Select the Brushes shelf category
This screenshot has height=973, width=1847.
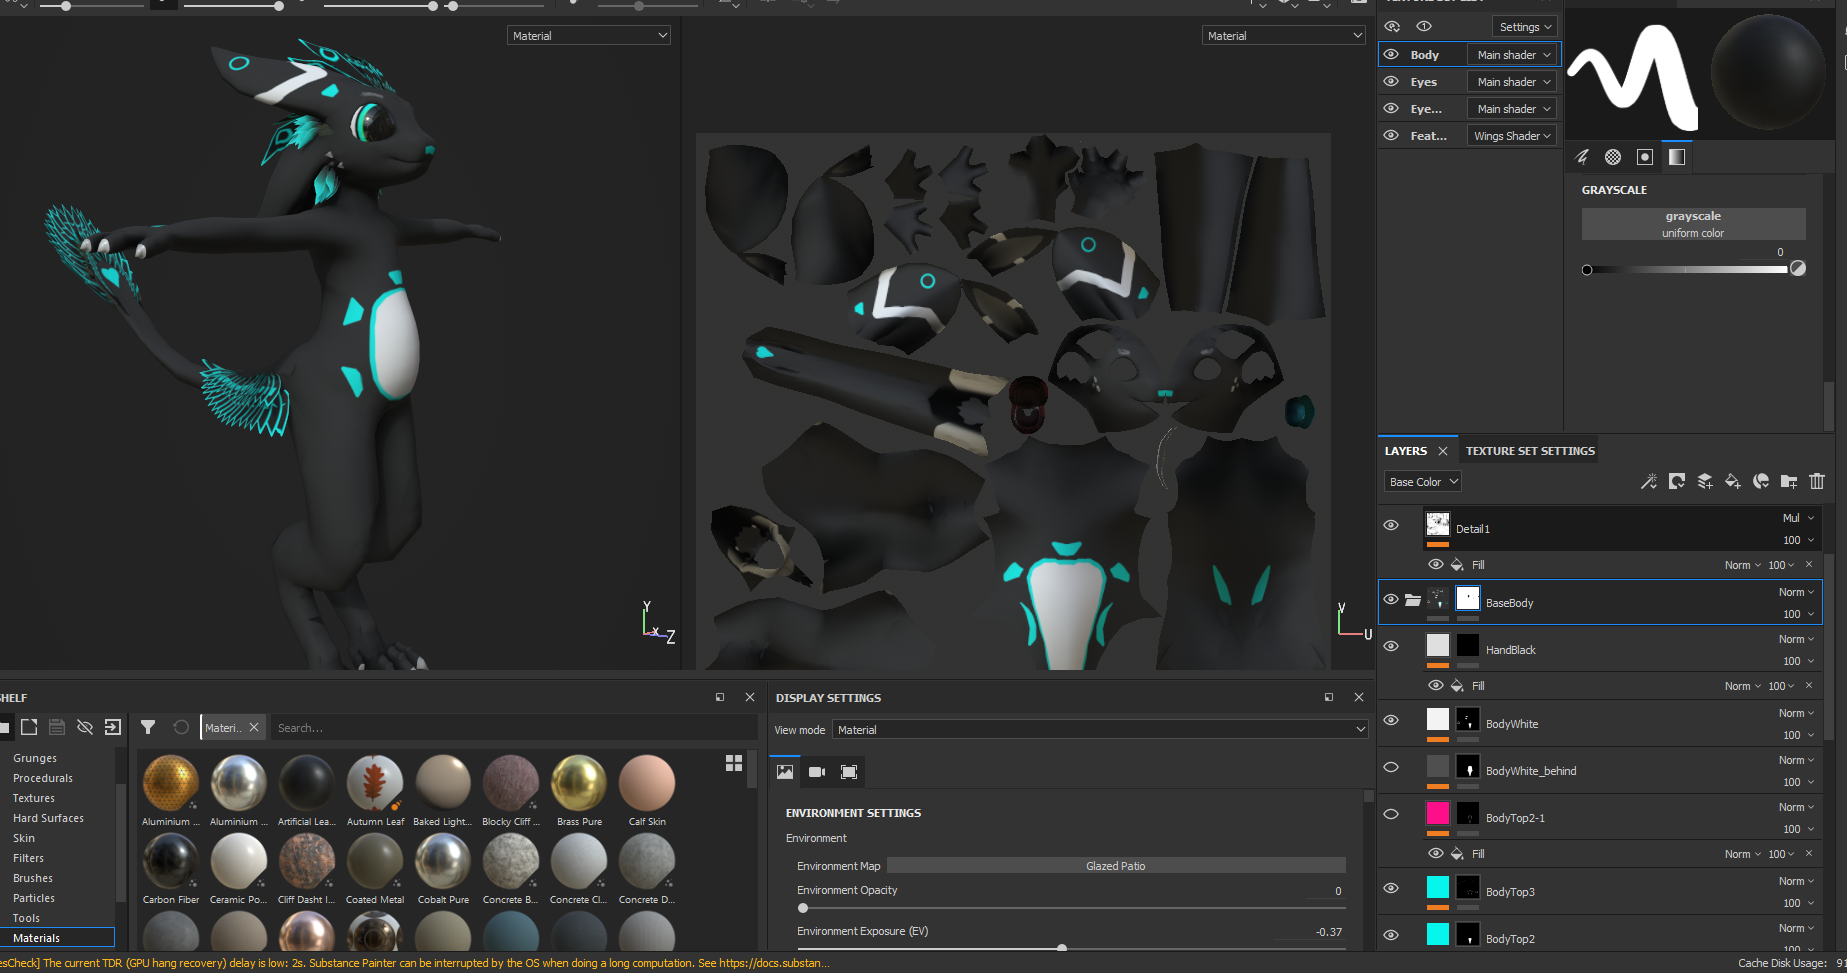[33, 878]
